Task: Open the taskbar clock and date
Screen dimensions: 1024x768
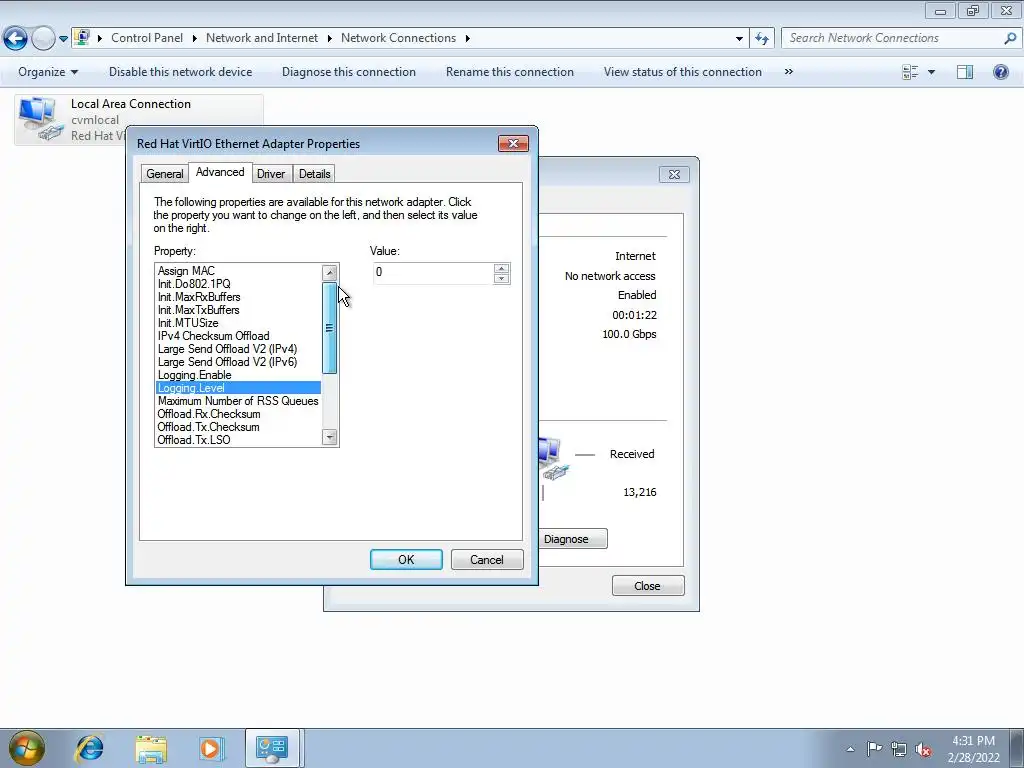Action: click(x=973, y=749)
